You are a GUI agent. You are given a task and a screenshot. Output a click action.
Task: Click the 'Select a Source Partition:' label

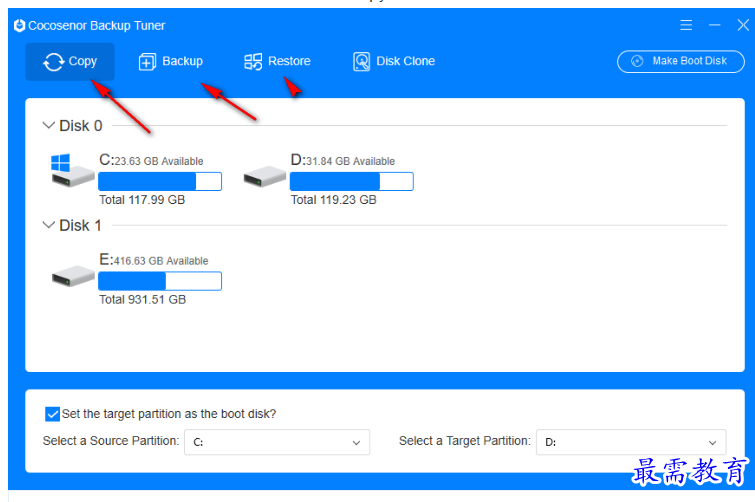pyautogui.click(x=111, y=441)
